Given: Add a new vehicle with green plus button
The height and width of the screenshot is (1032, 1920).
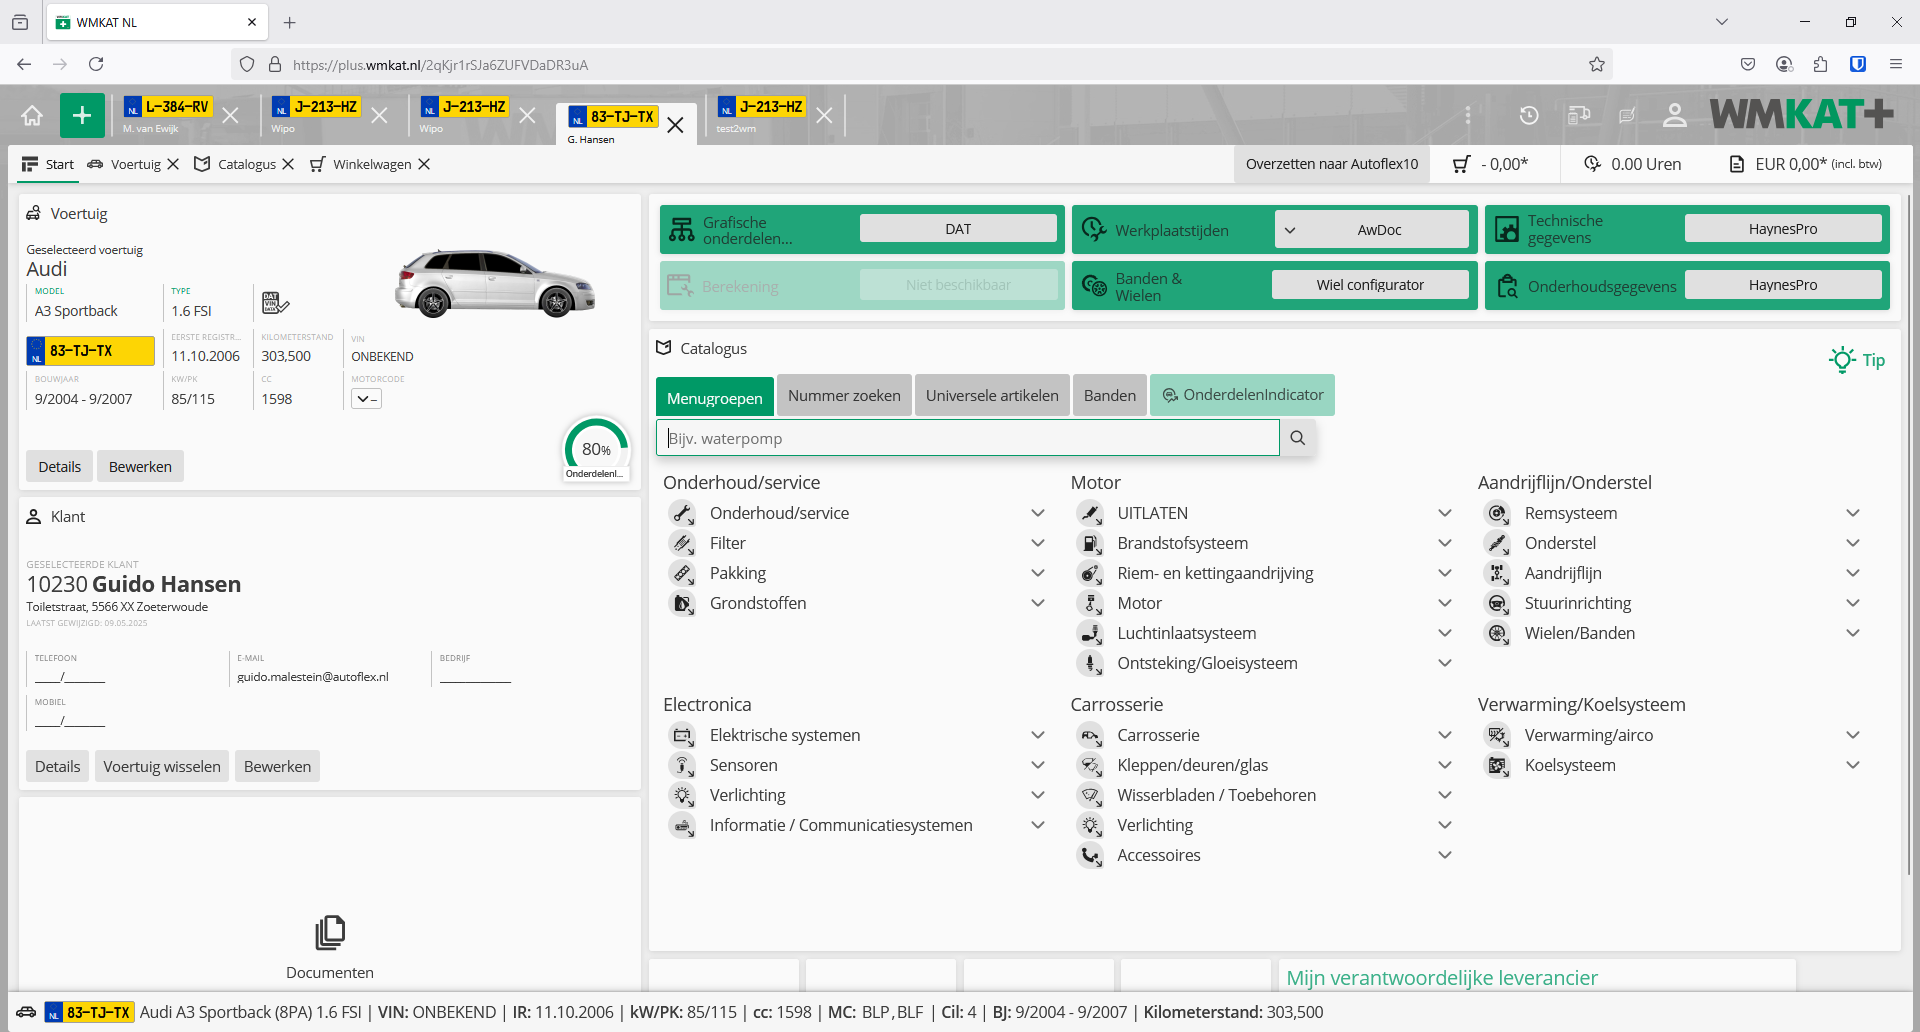Looking at the screenshot, I should click(x=82, y=116).
